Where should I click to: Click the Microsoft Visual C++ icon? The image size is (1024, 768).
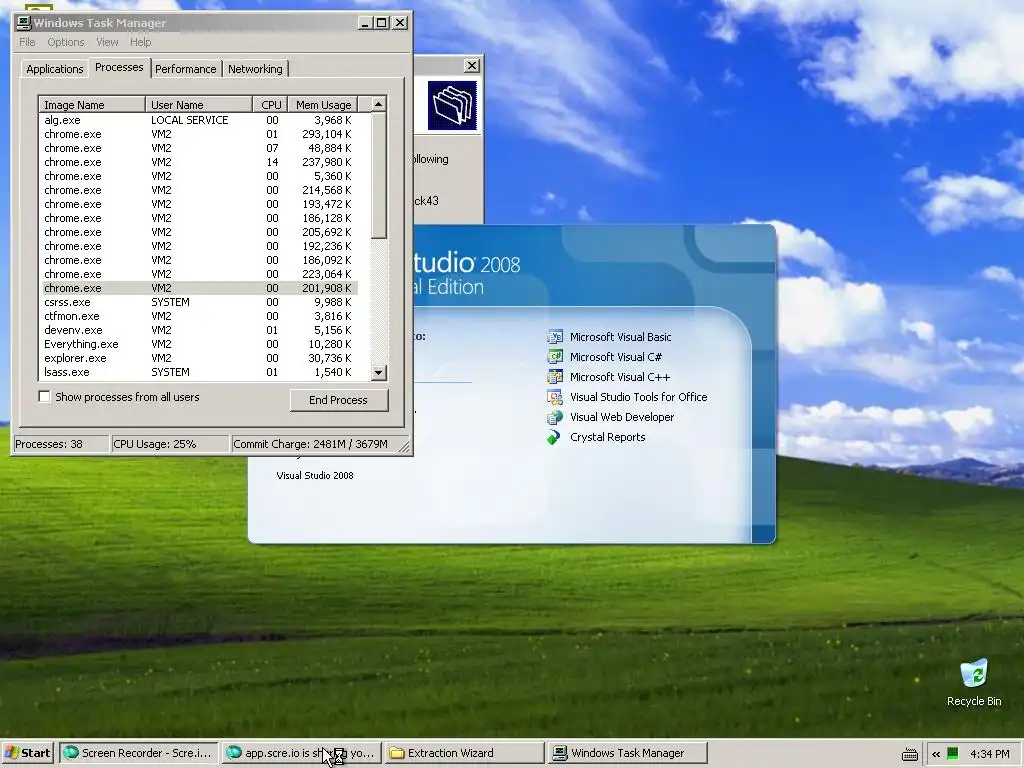pos(554,377)
